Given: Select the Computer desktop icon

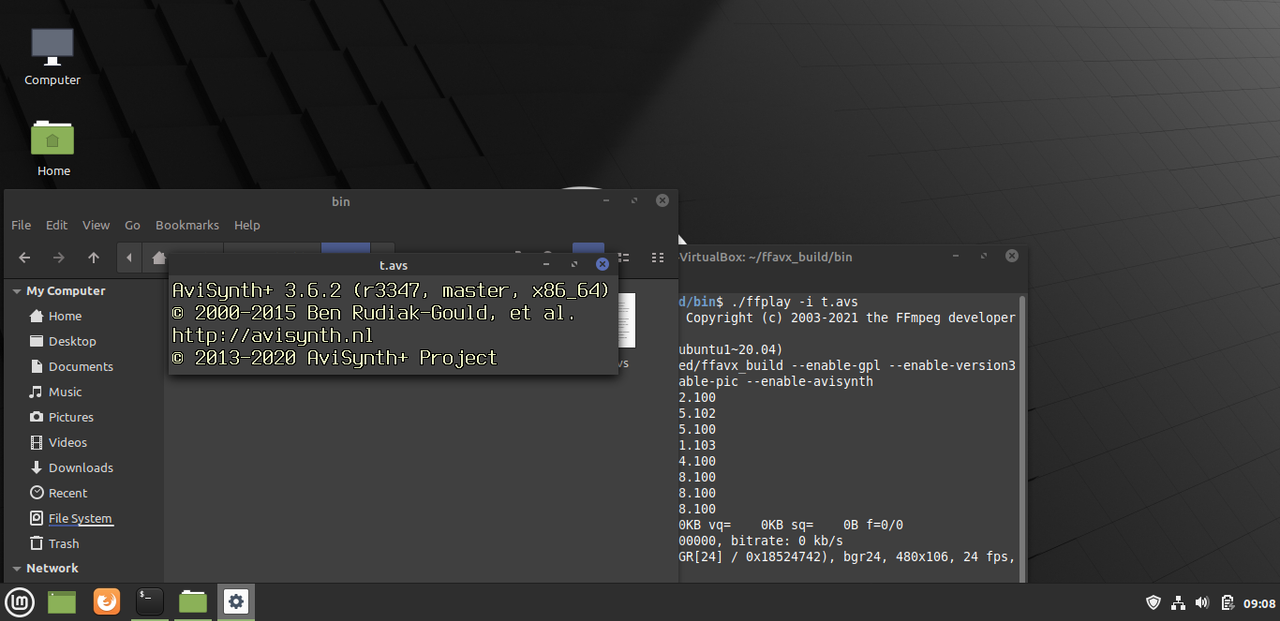Looking at the screenshot, I should coord(53,57).
